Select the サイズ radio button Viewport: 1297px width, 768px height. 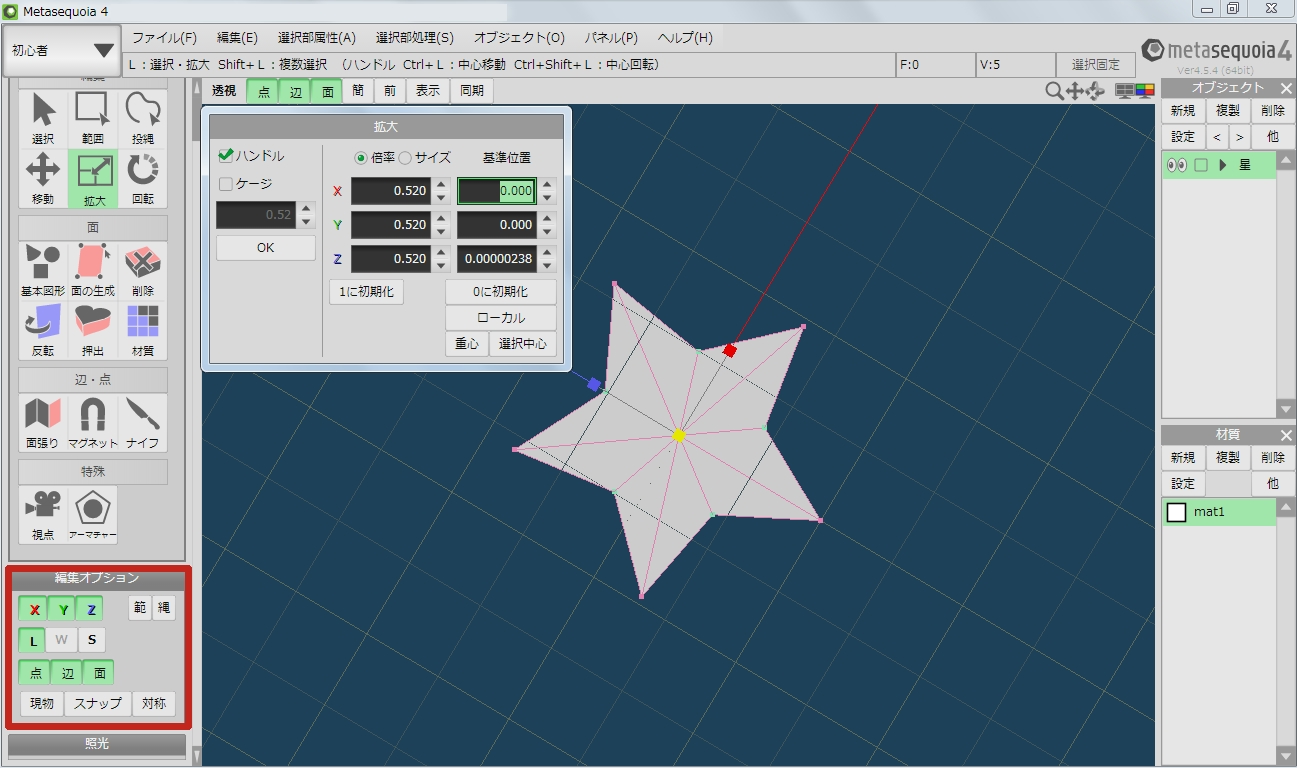(x=406, y=158)
